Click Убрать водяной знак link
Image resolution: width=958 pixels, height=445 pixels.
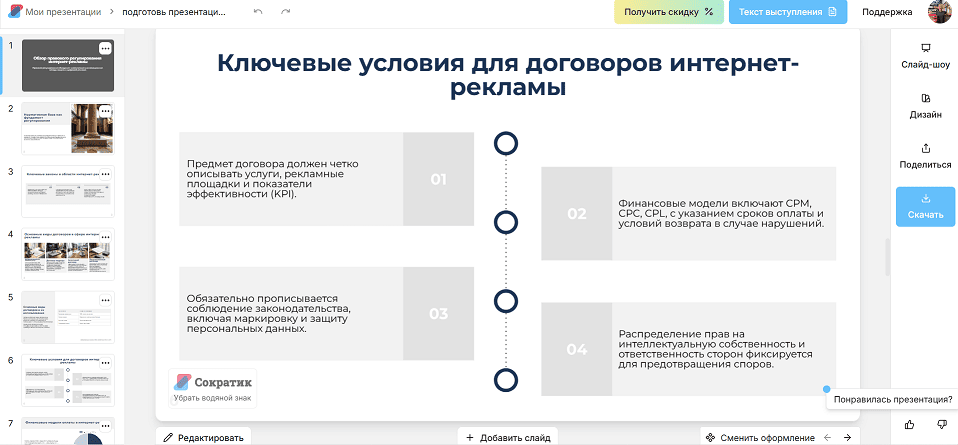click(211, 399)
